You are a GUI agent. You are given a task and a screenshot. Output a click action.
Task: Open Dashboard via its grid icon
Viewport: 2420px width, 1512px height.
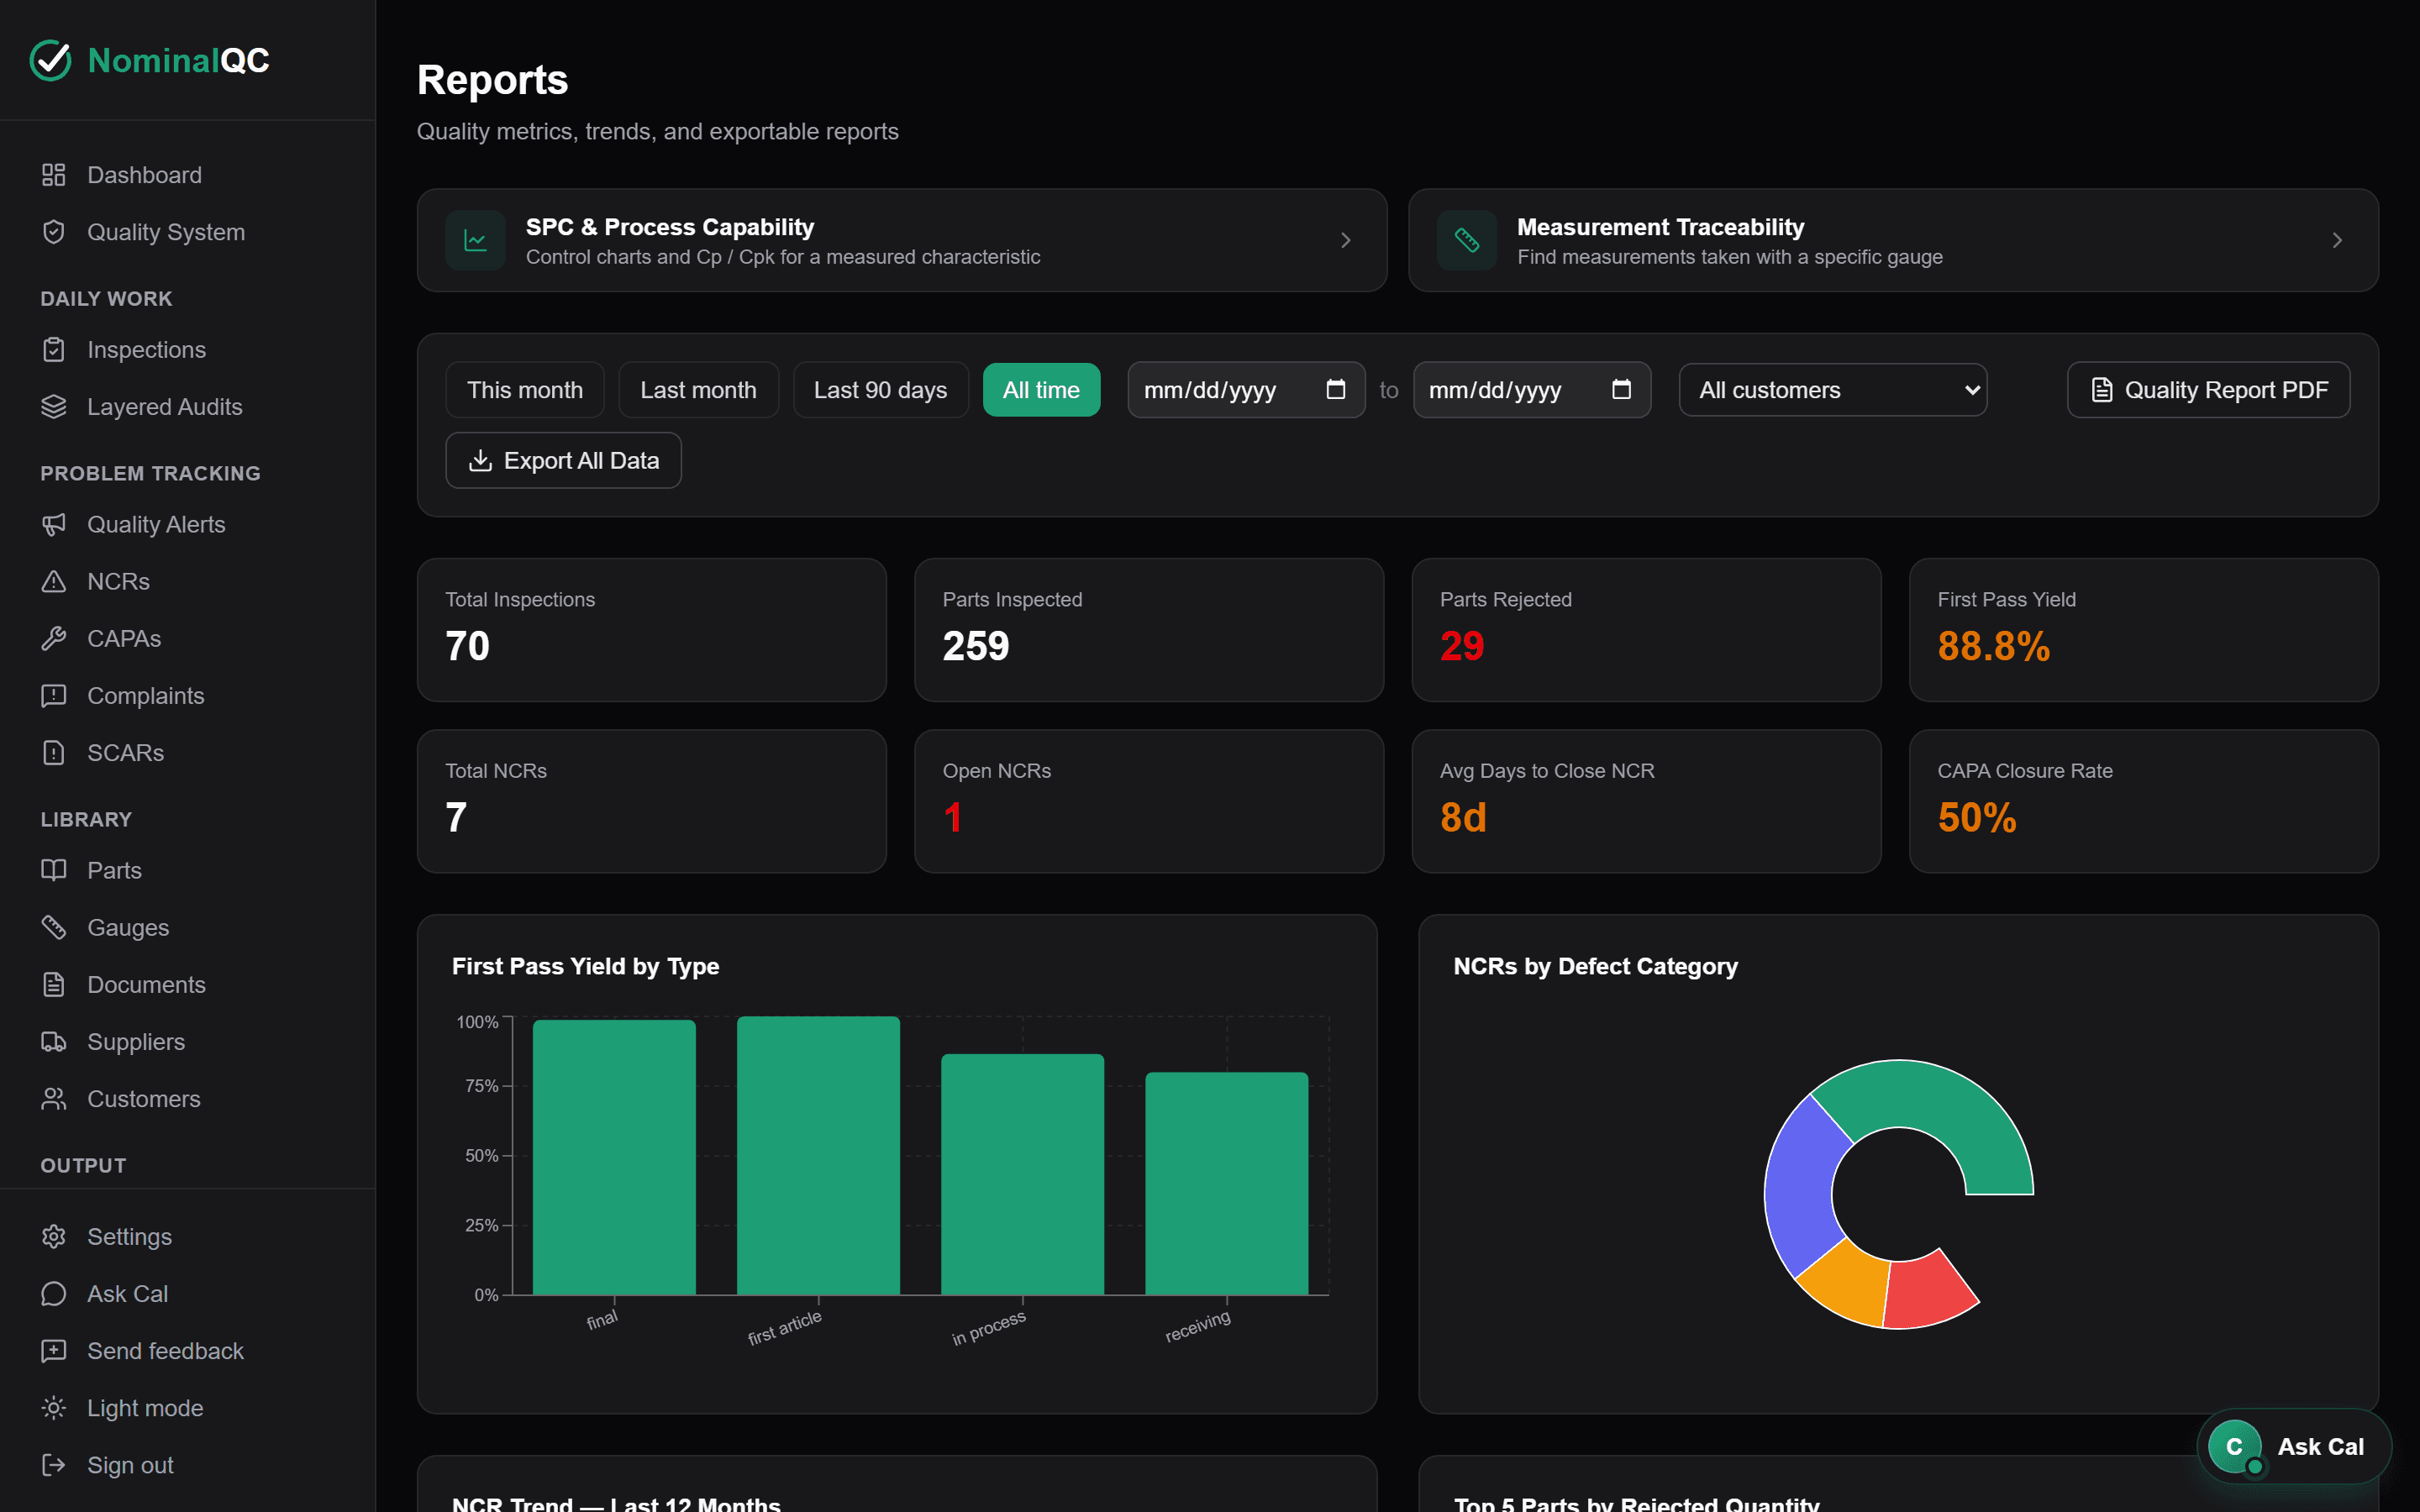coord(54,175)
